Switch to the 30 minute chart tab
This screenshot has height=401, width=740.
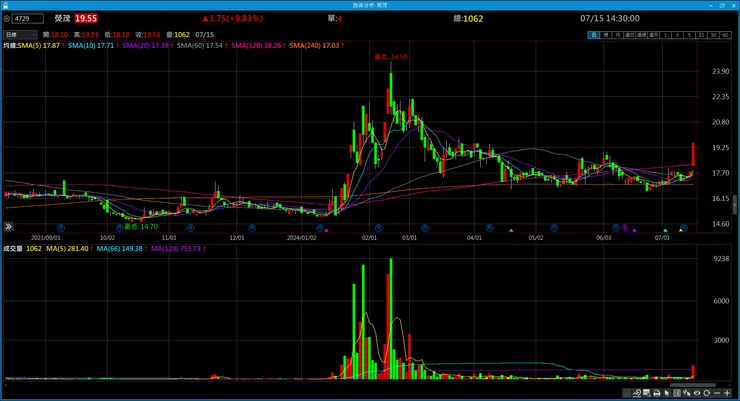(714, 35)
